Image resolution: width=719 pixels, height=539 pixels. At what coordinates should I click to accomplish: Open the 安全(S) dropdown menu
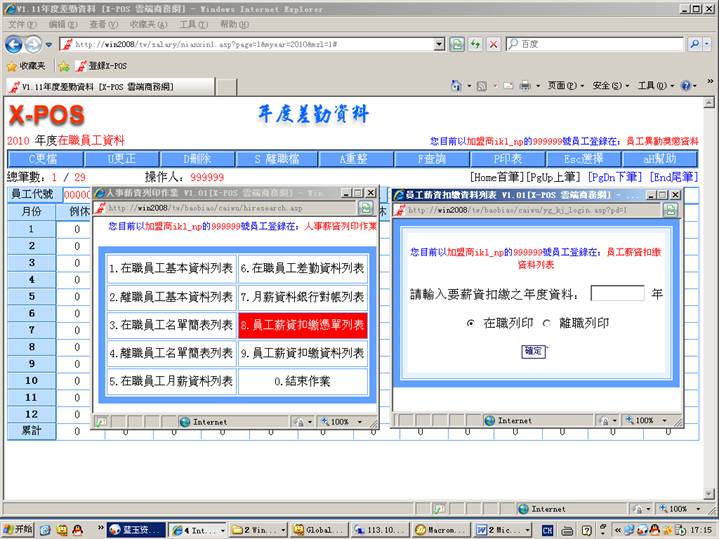pyautogui.click(x=610, y=86)
